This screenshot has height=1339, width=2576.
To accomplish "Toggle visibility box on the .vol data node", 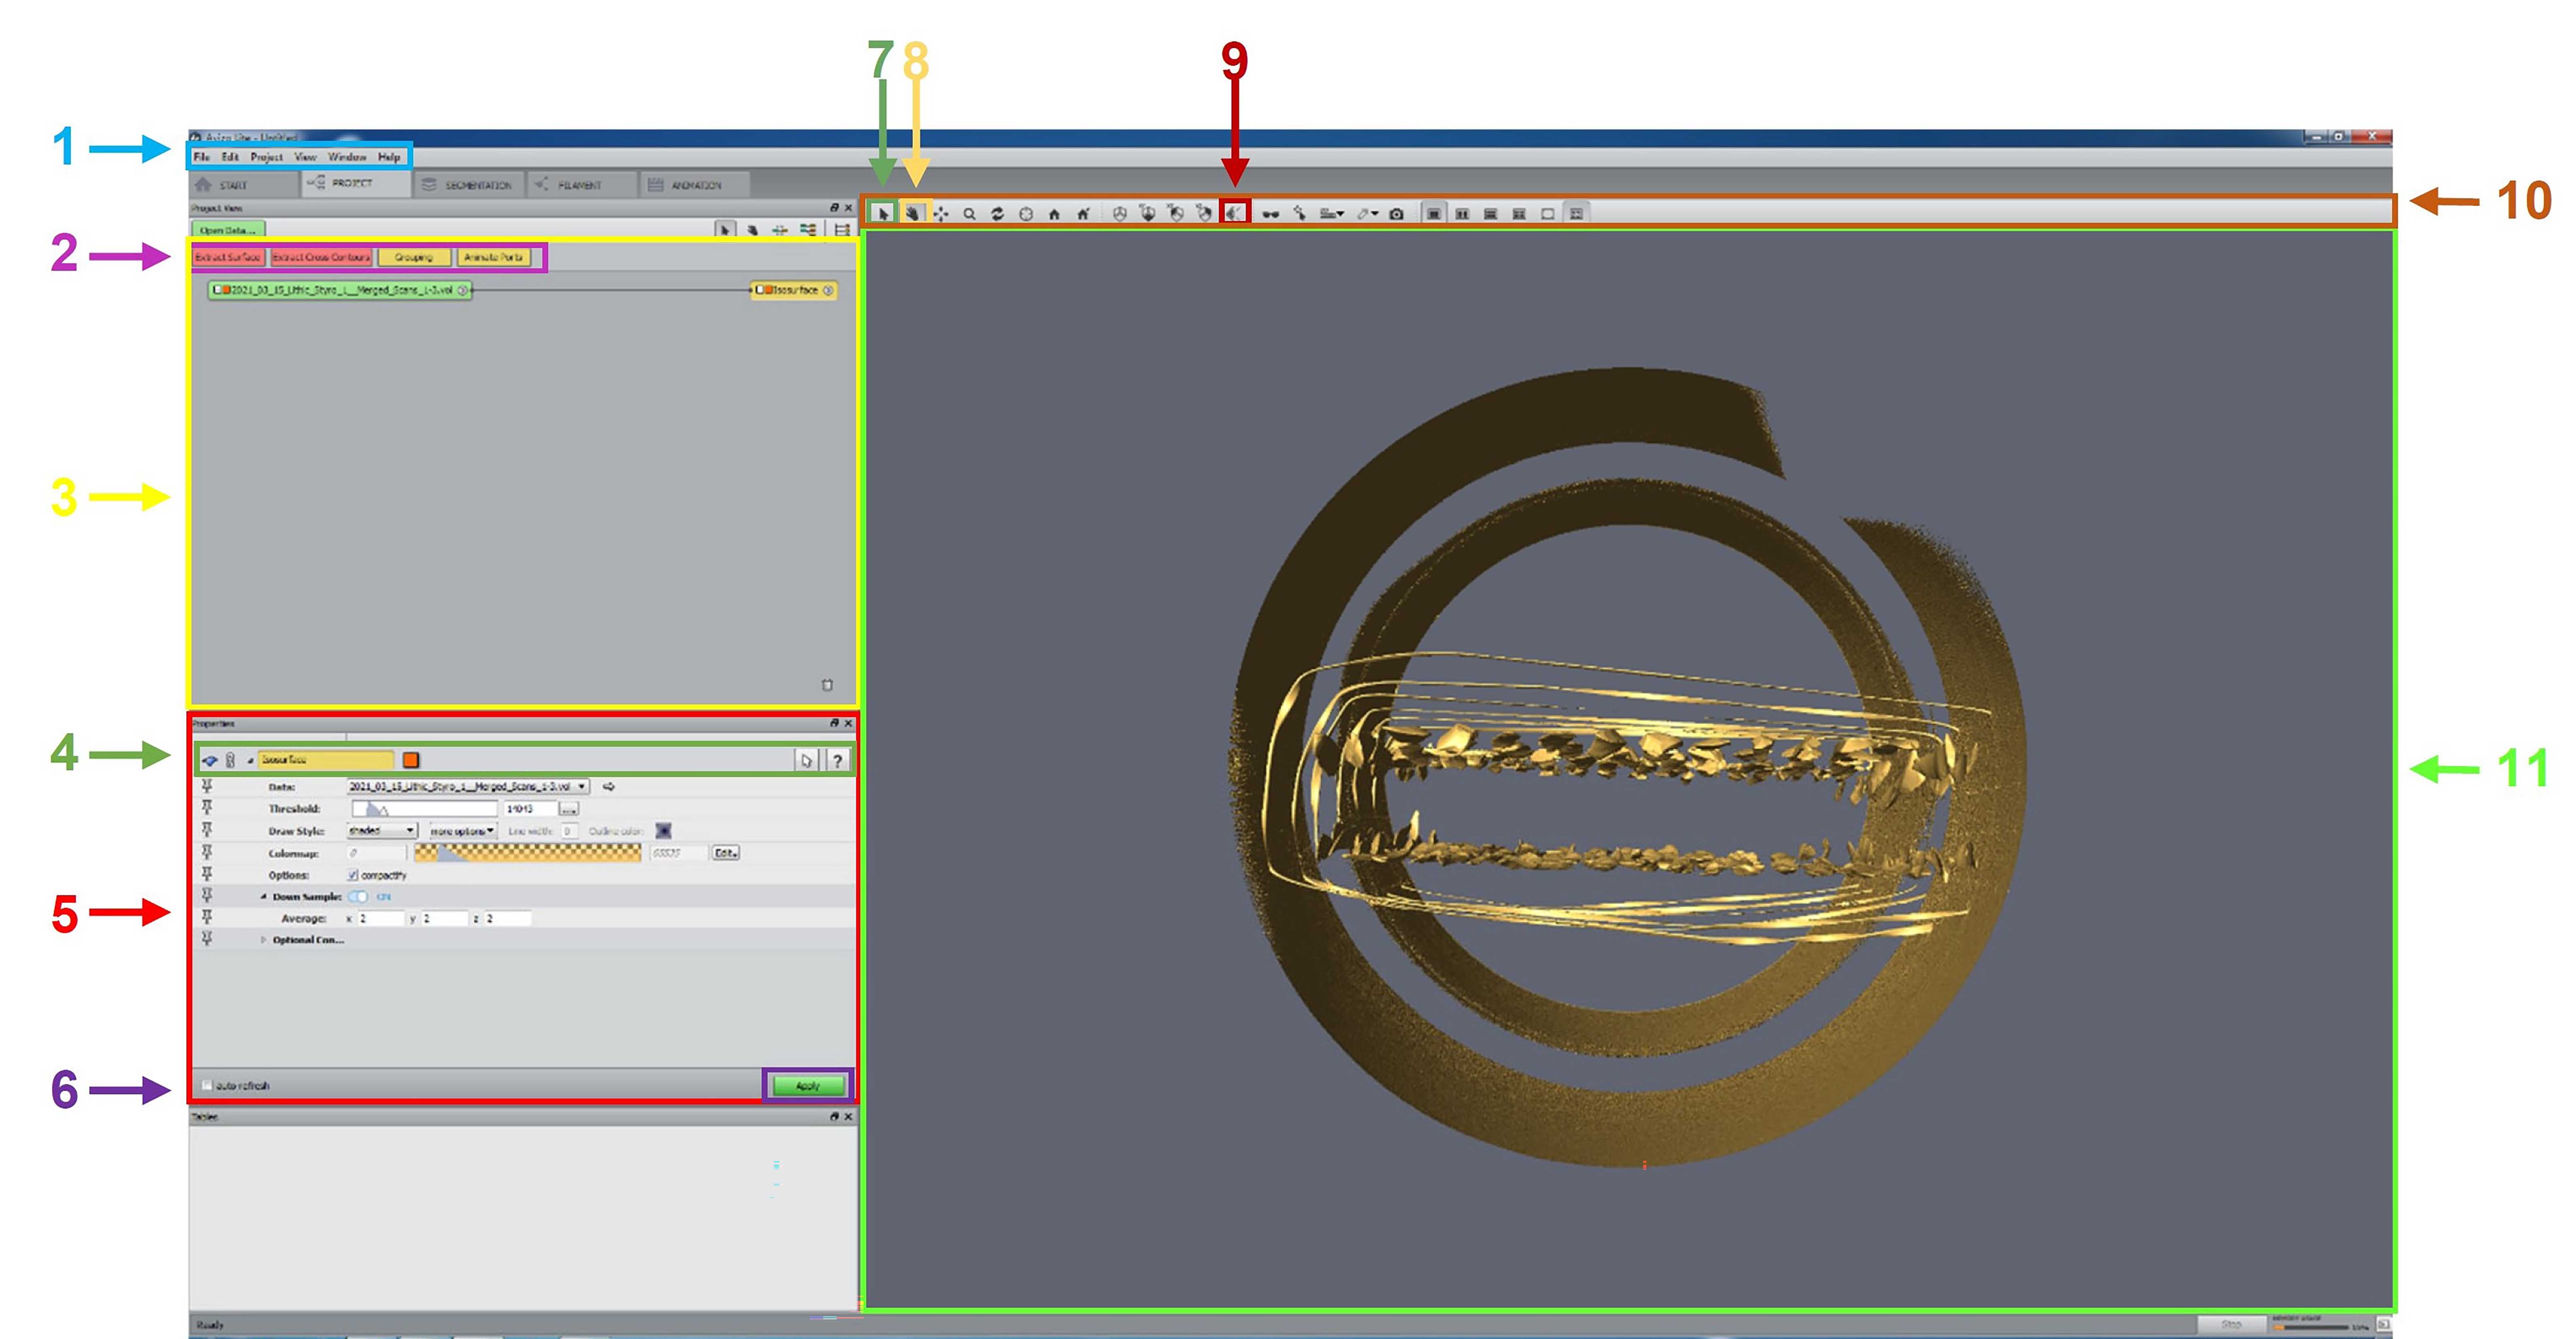I will click(x=217, y=290).
